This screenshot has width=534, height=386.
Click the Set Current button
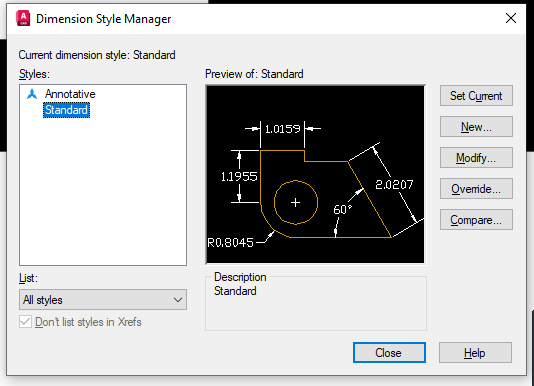tap(476, 96)
